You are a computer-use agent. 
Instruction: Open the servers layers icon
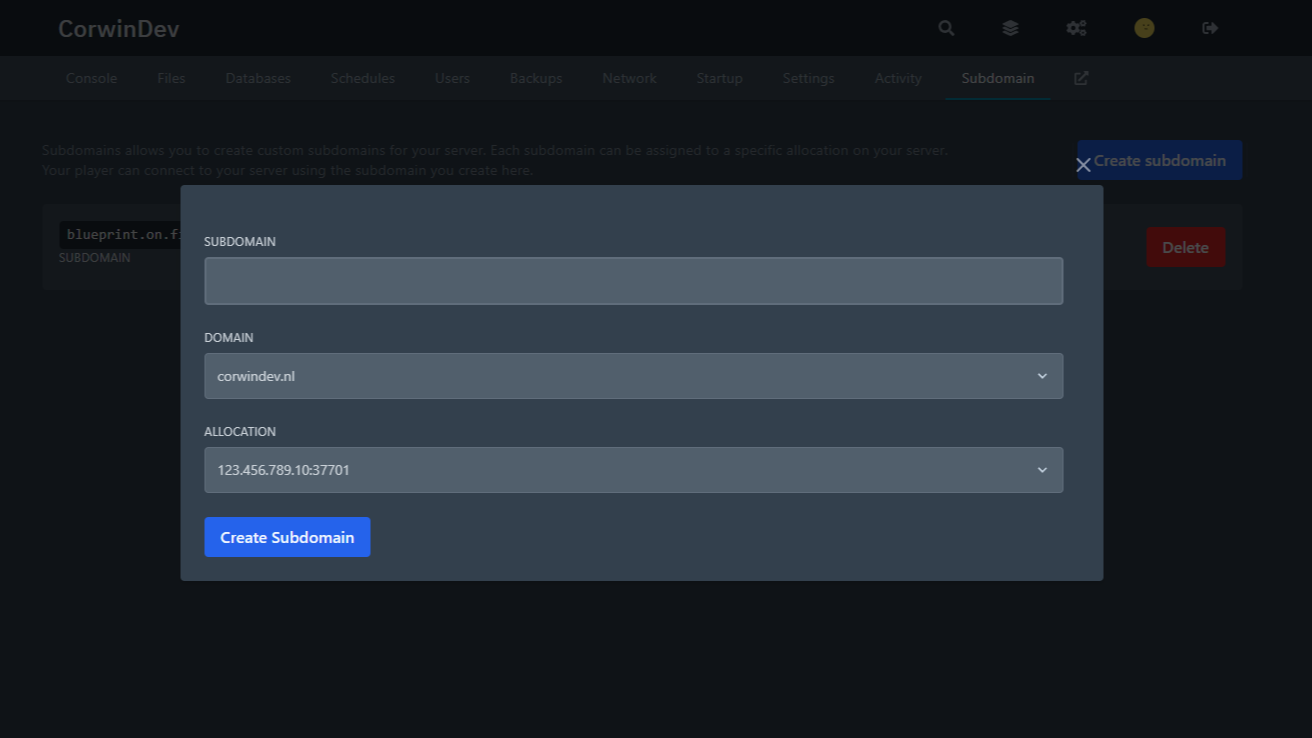(1010, 28)
